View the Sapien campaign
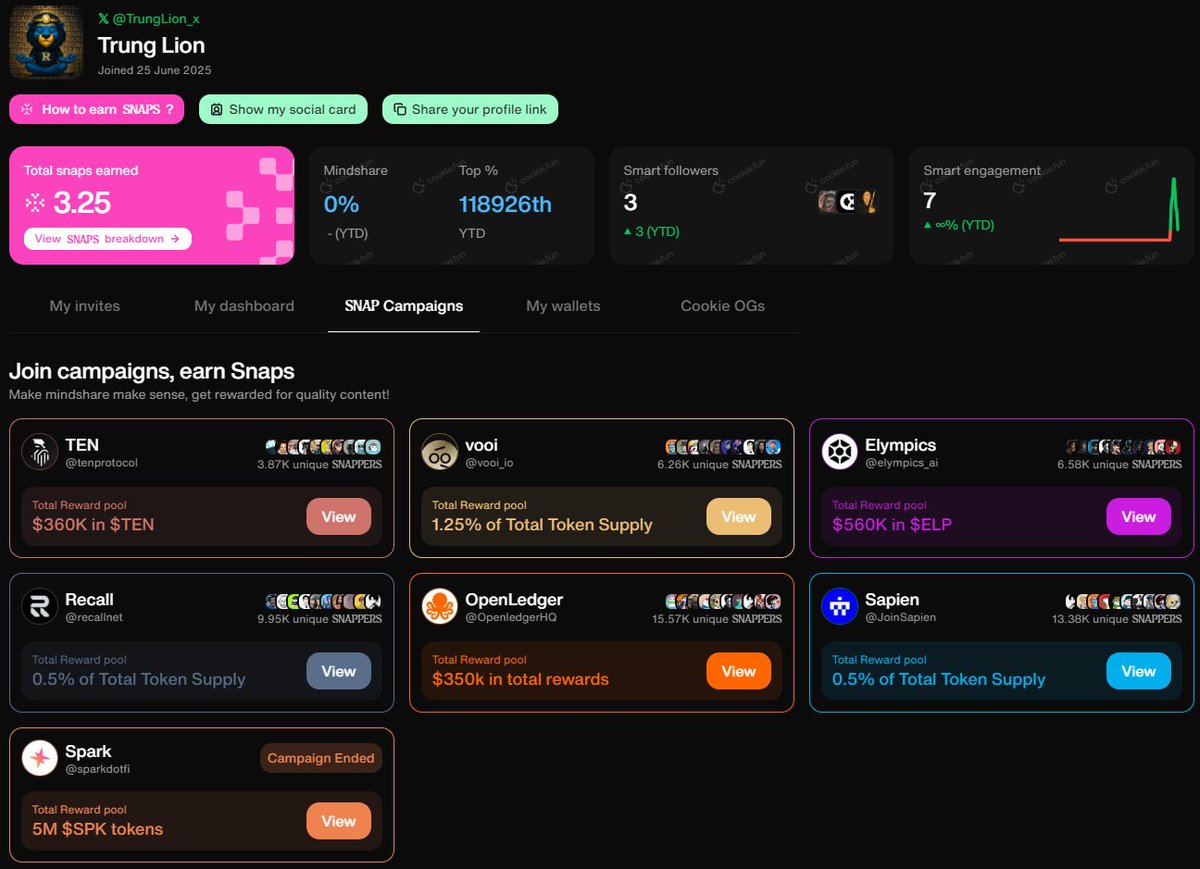The height and width of the screenshot is (869, 1200). (1138, 671)
